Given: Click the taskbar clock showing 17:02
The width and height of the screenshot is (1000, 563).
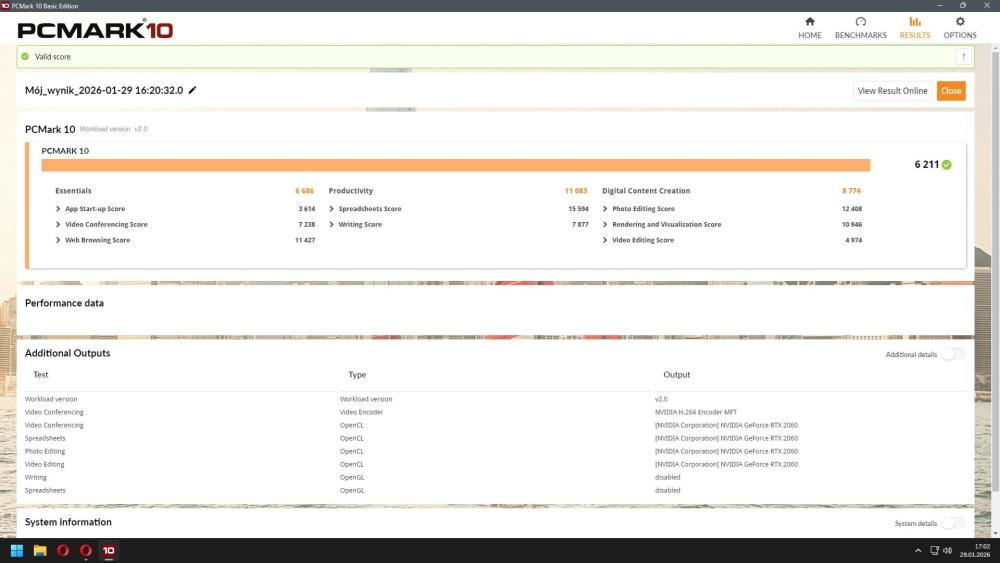Looking at the screenshot, I should [974, 550].
